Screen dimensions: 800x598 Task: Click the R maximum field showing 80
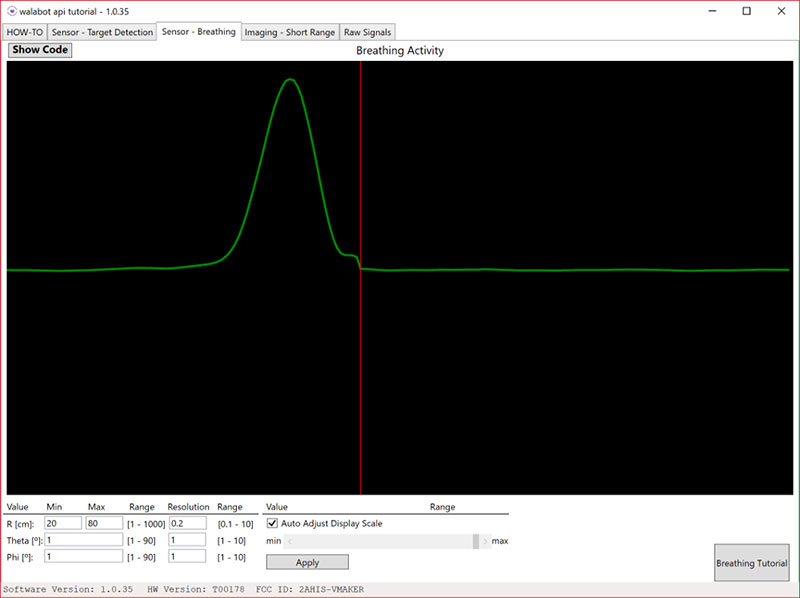point(104,523)
